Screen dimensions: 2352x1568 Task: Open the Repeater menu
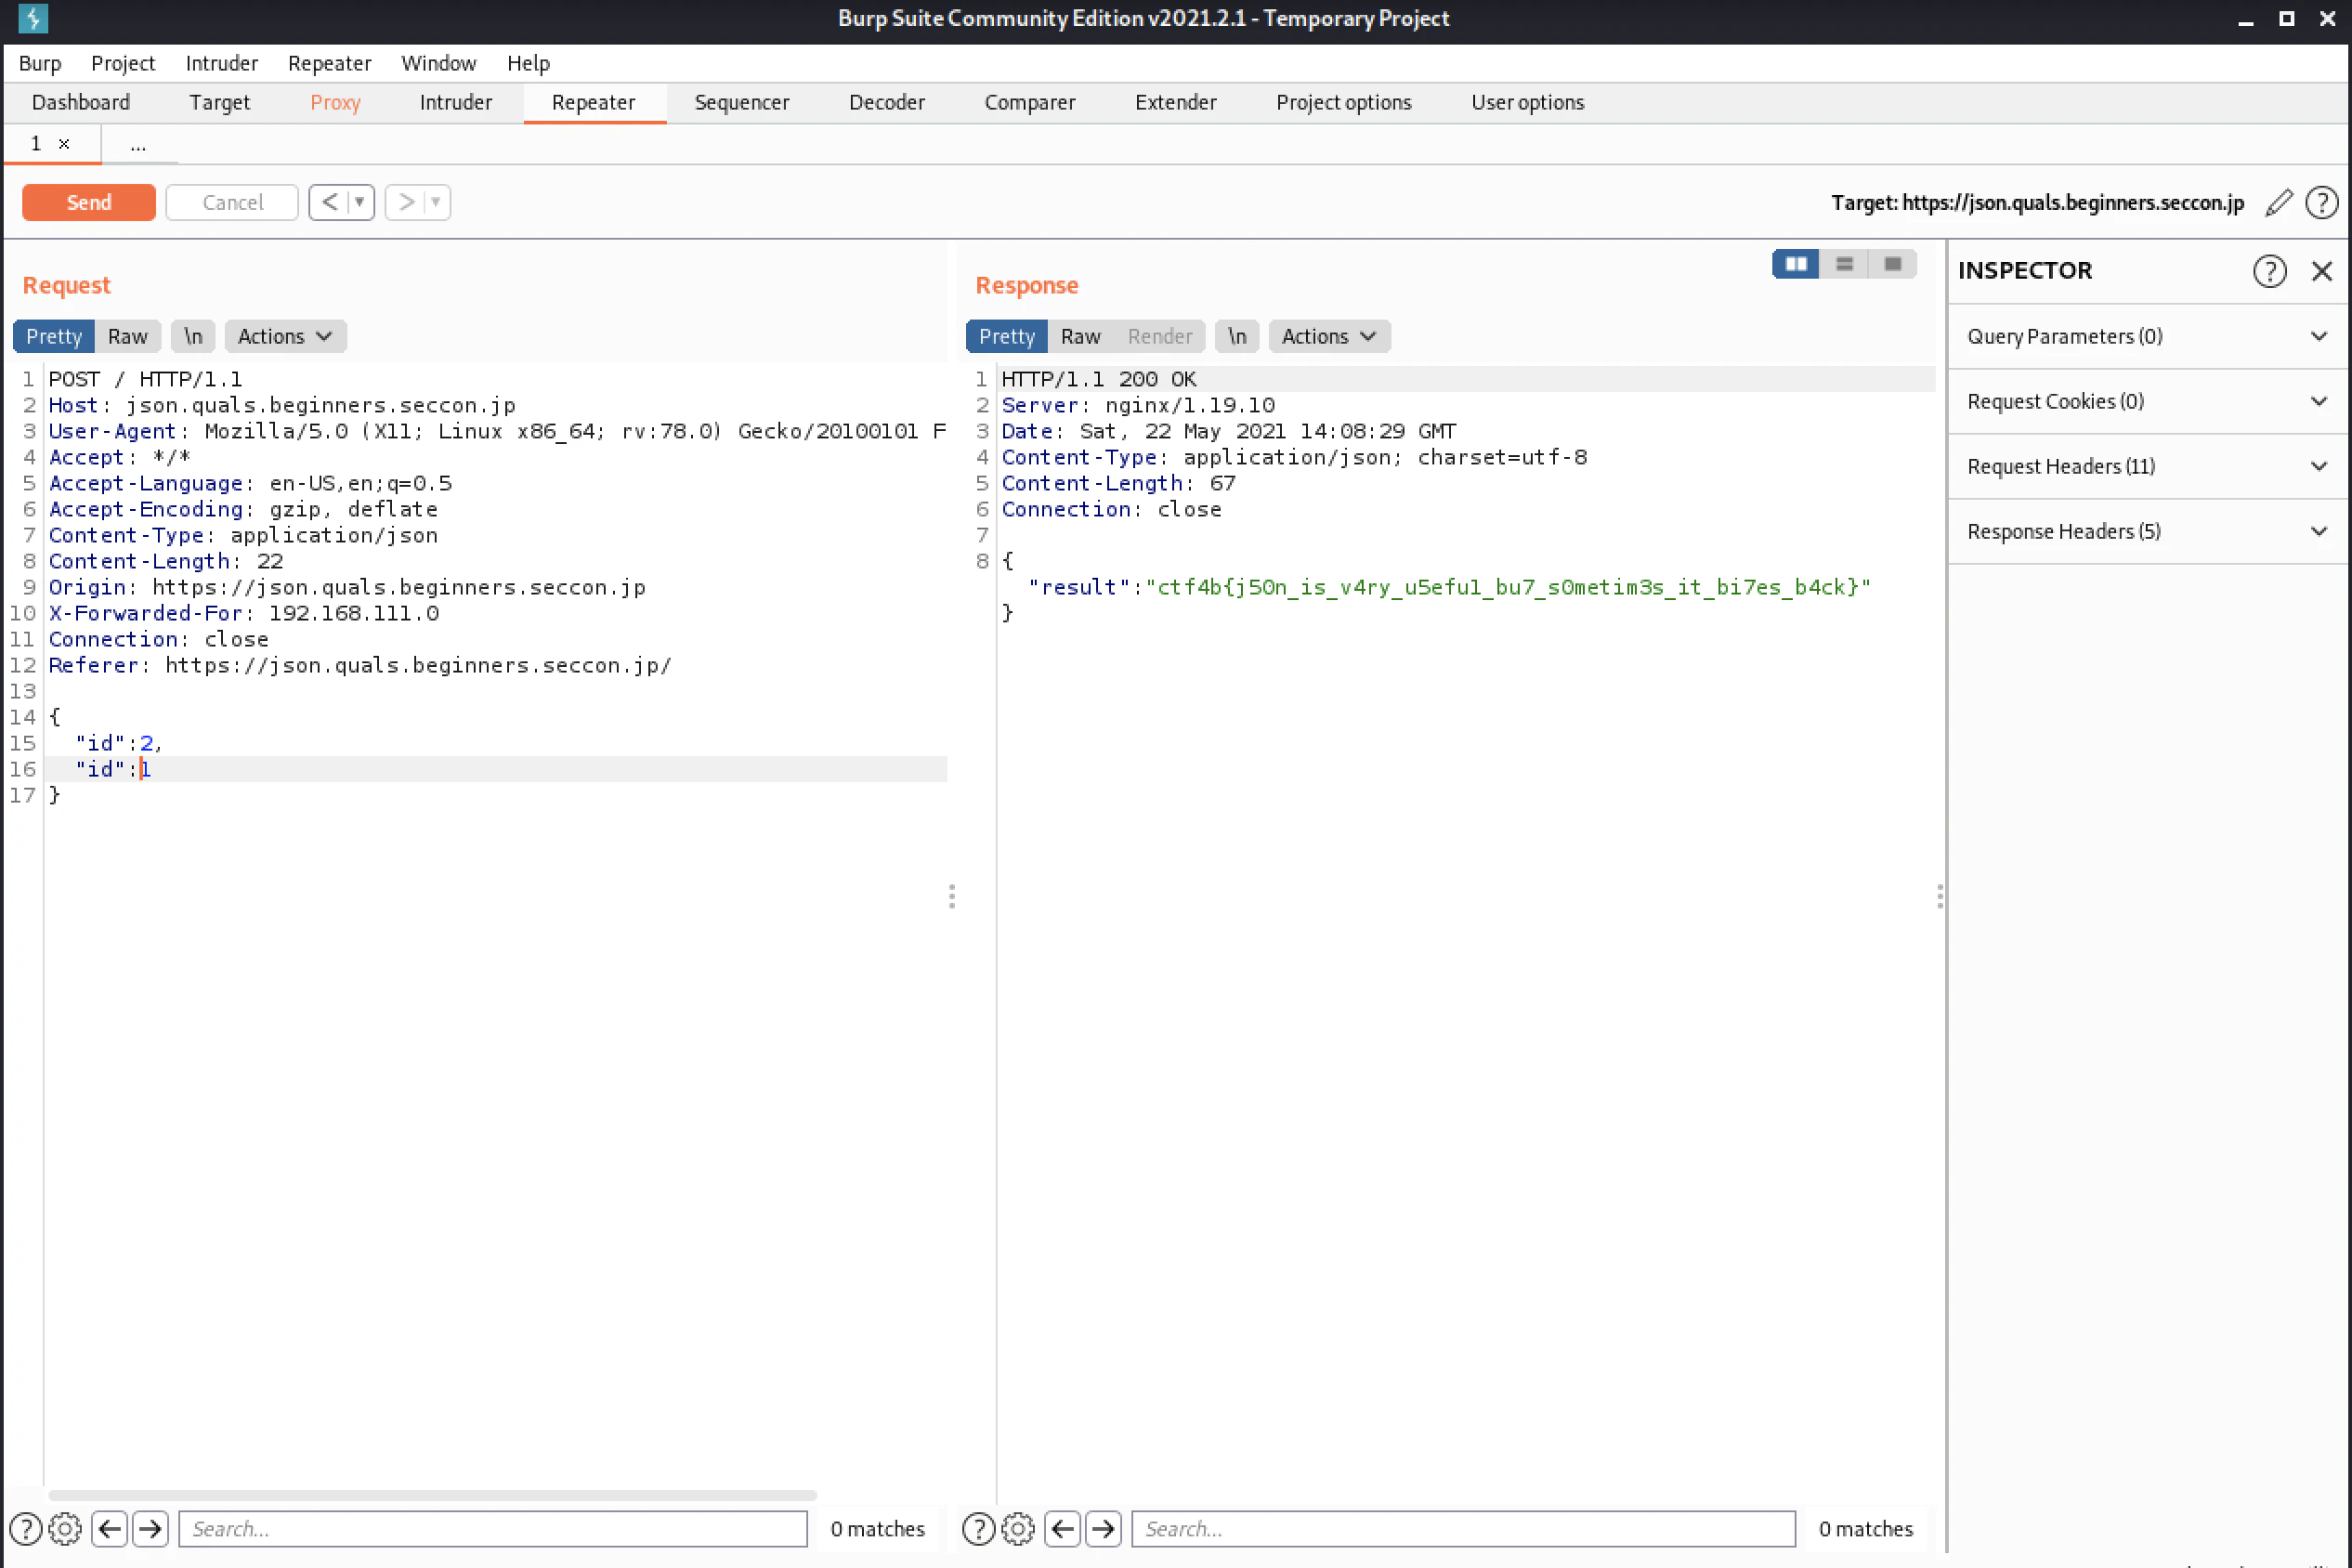(x=330, y=64)
